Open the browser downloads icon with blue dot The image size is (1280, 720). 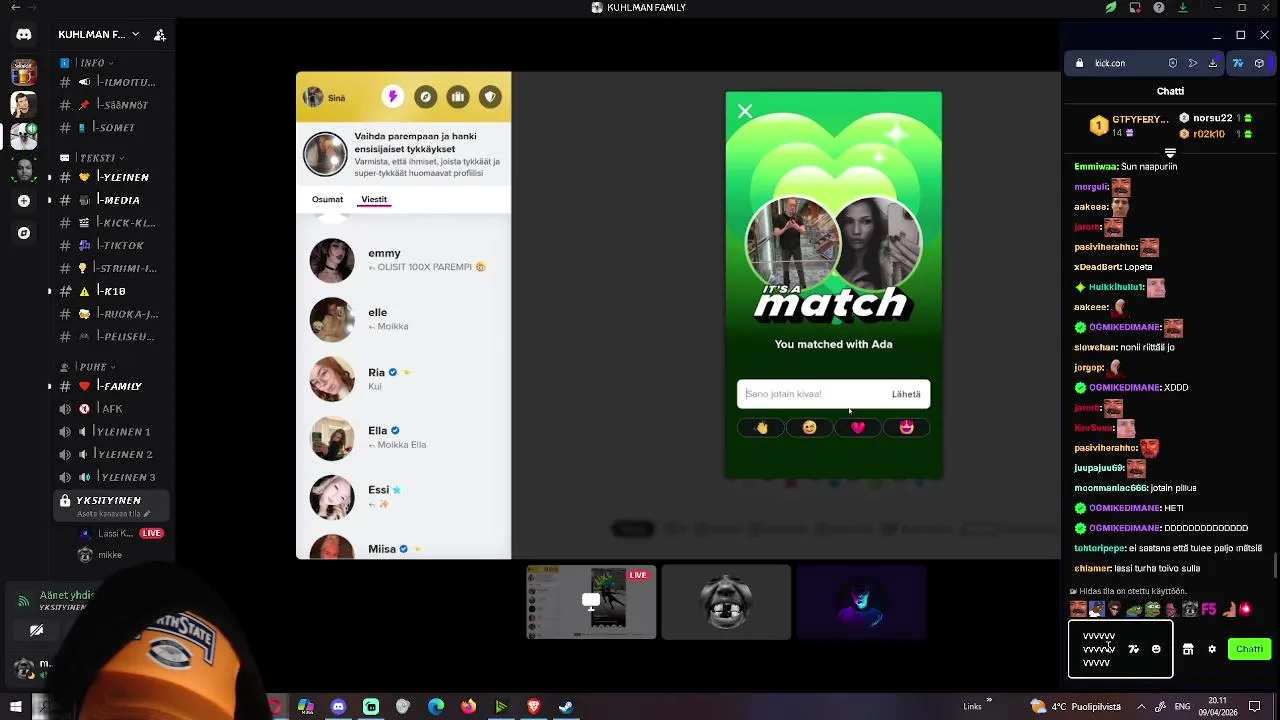(x=1213, y=63)
